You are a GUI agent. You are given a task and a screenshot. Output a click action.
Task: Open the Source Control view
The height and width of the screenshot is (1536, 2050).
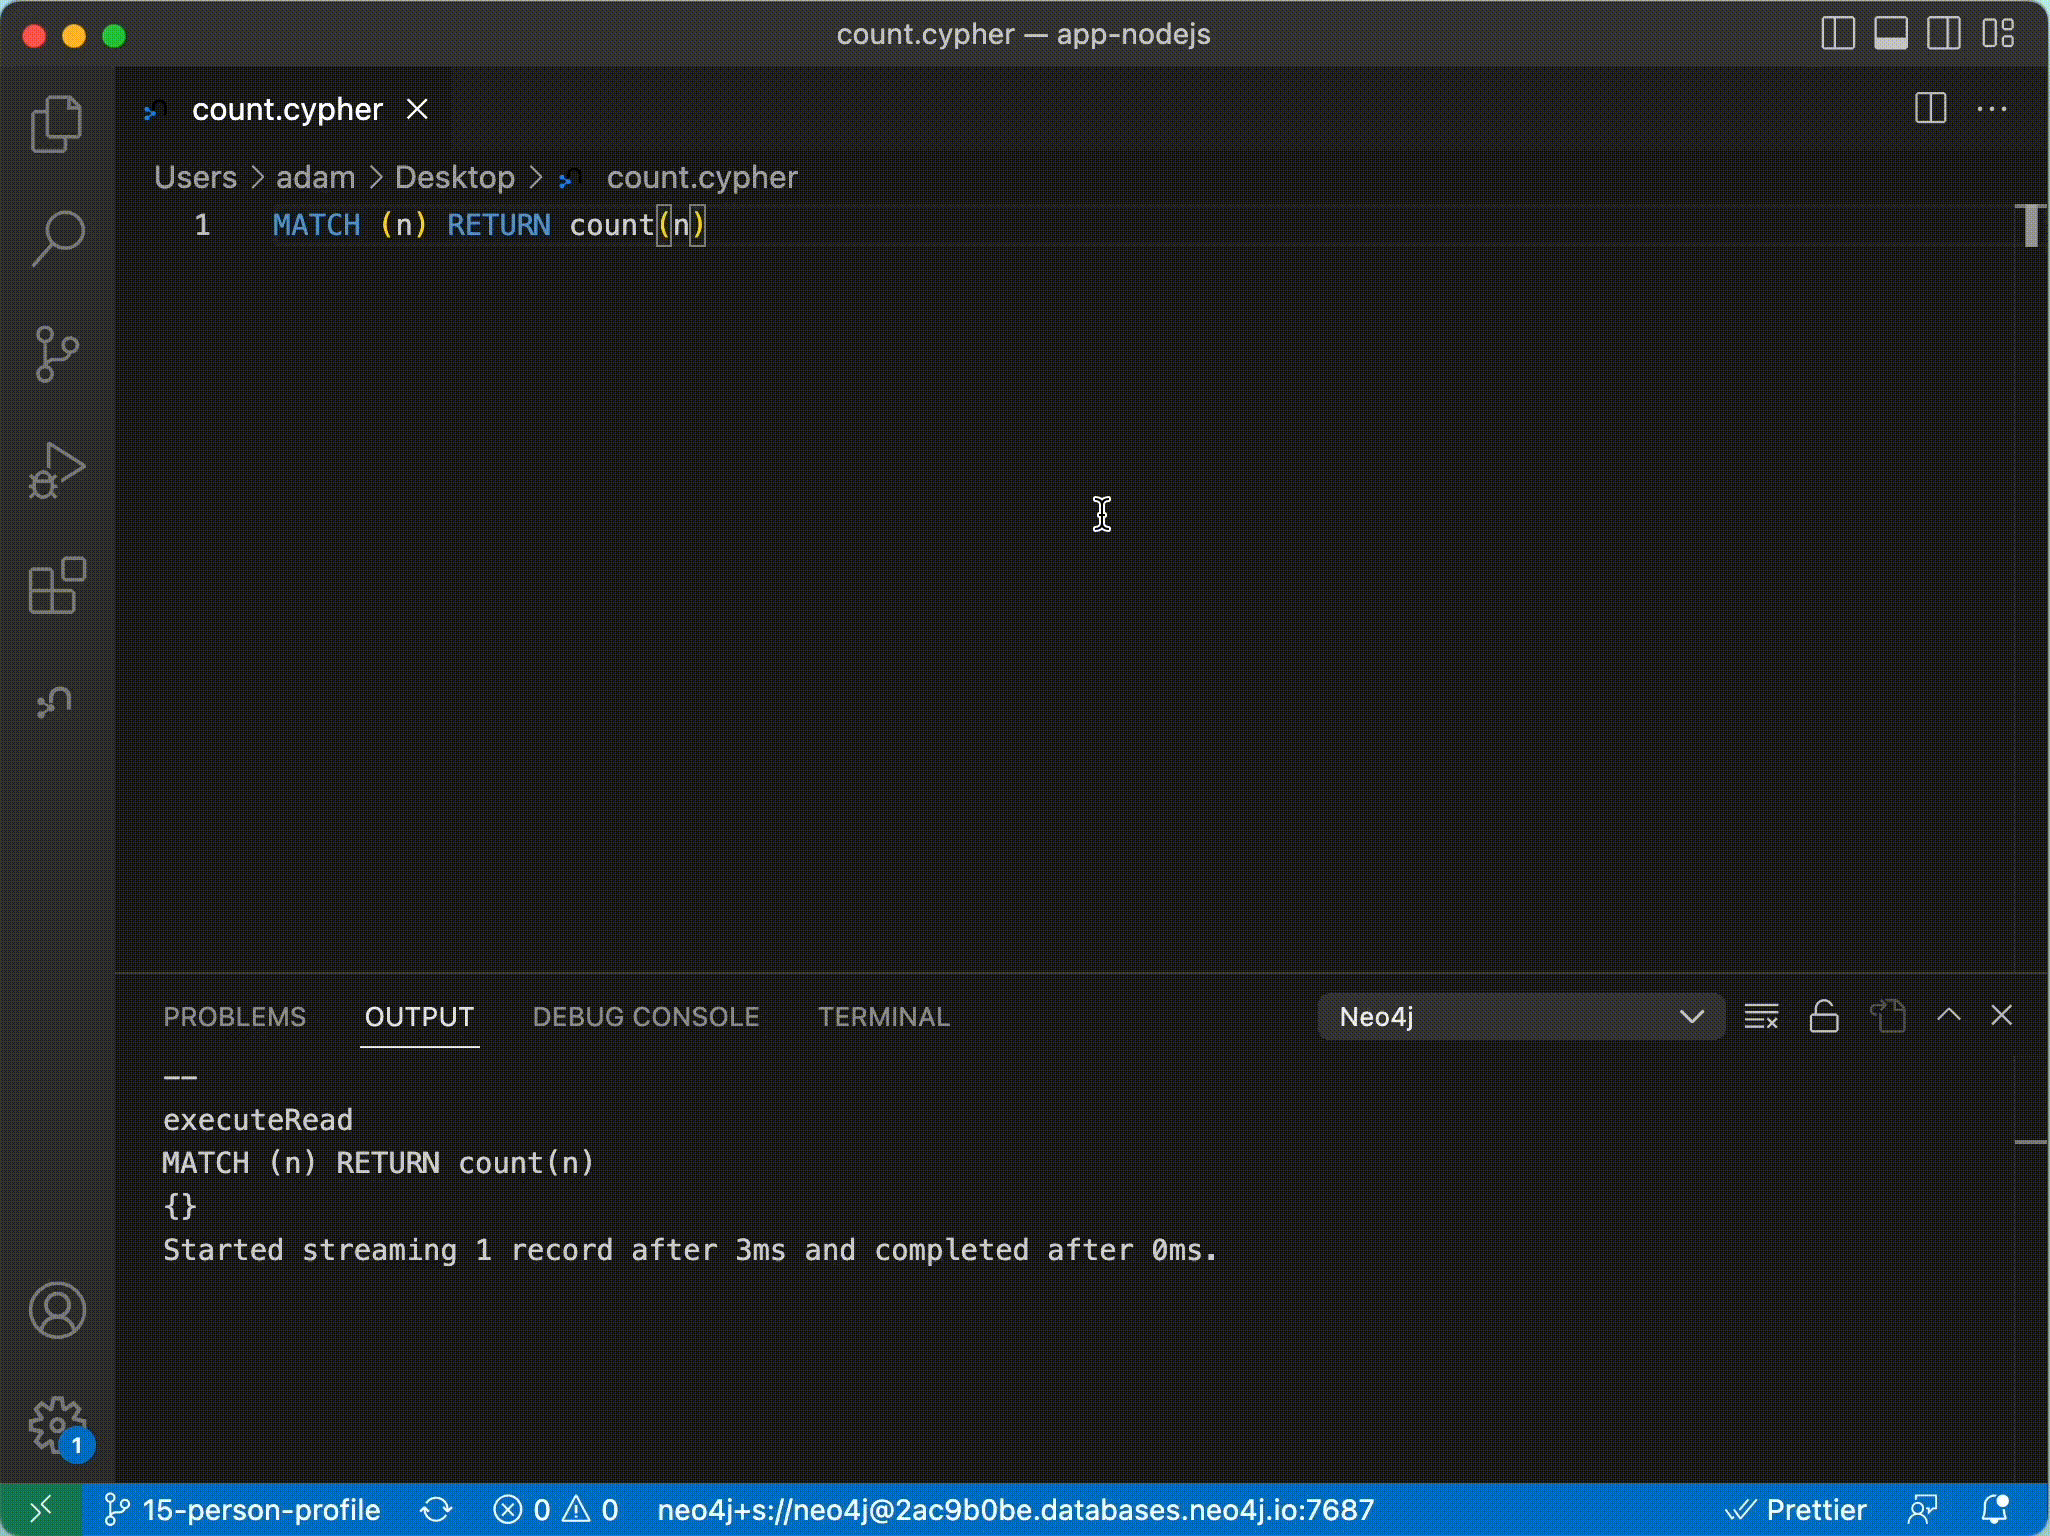point(57,354)
